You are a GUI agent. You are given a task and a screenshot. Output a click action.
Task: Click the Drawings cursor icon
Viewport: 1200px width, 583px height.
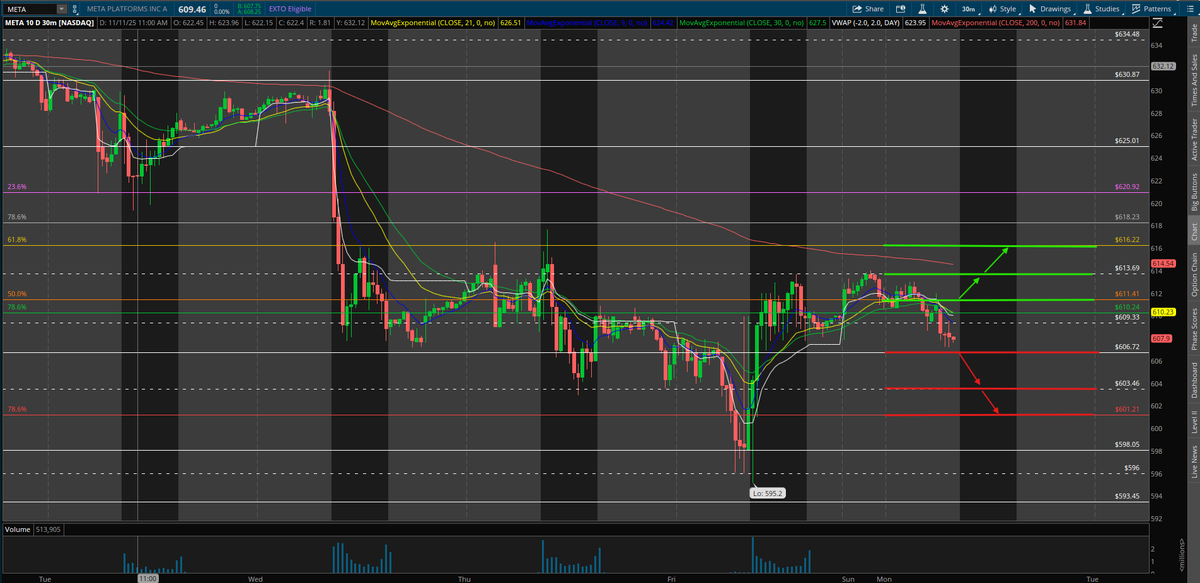pyautogui.click(x=1033, y=8)
